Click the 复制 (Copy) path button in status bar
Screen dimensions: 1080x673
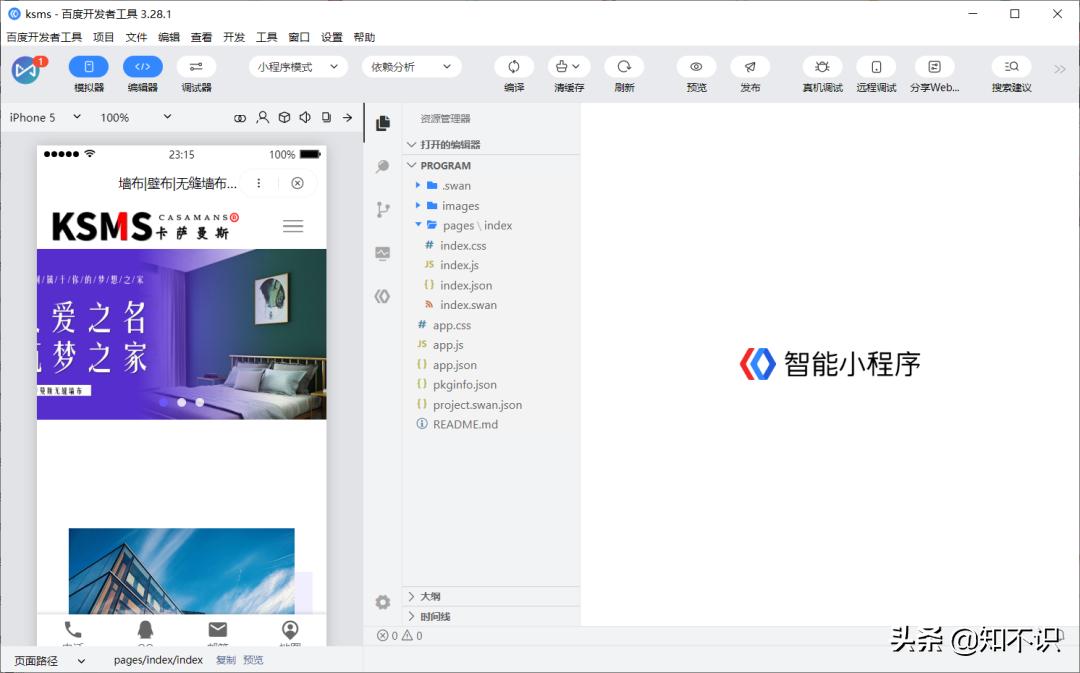(226, 660)
